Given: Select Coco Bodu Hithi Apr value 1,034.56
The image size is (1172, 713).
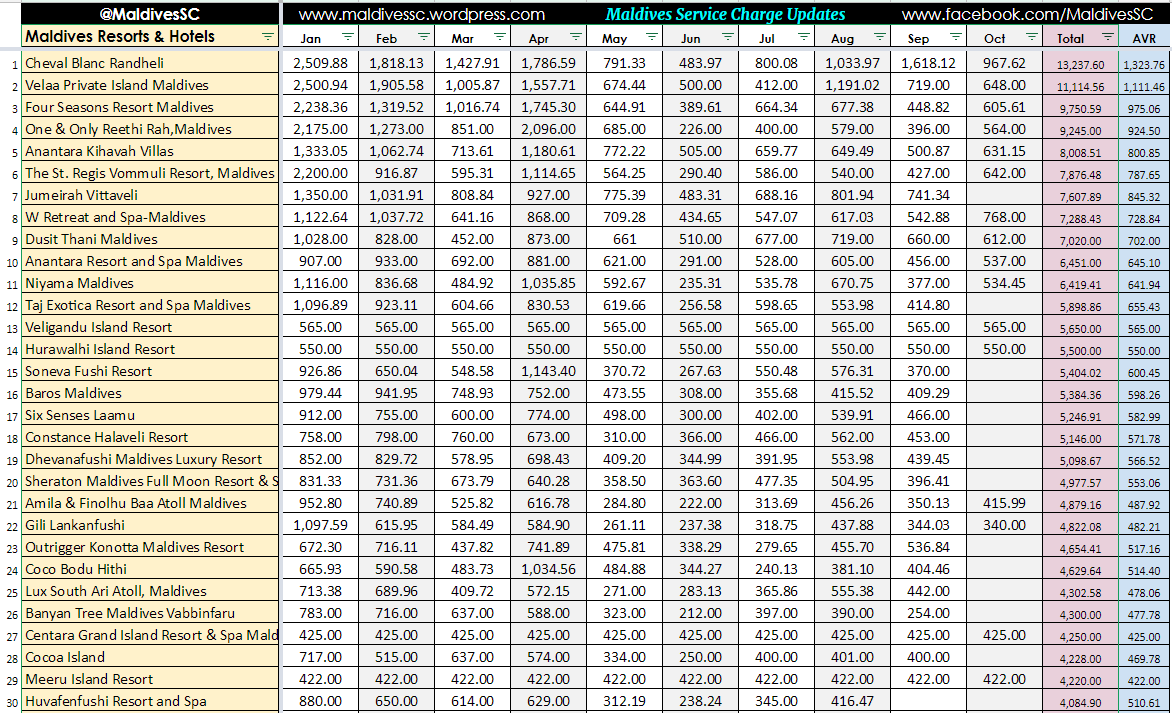Looking at the screenshot, I should (548, 570).
